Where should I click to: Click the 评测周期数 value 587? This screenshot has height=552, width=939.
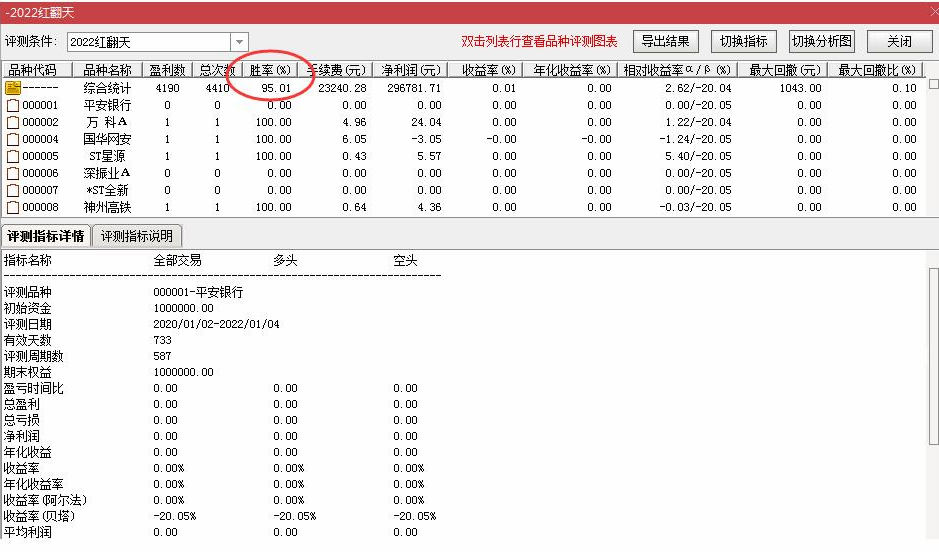tap(162, 356)
